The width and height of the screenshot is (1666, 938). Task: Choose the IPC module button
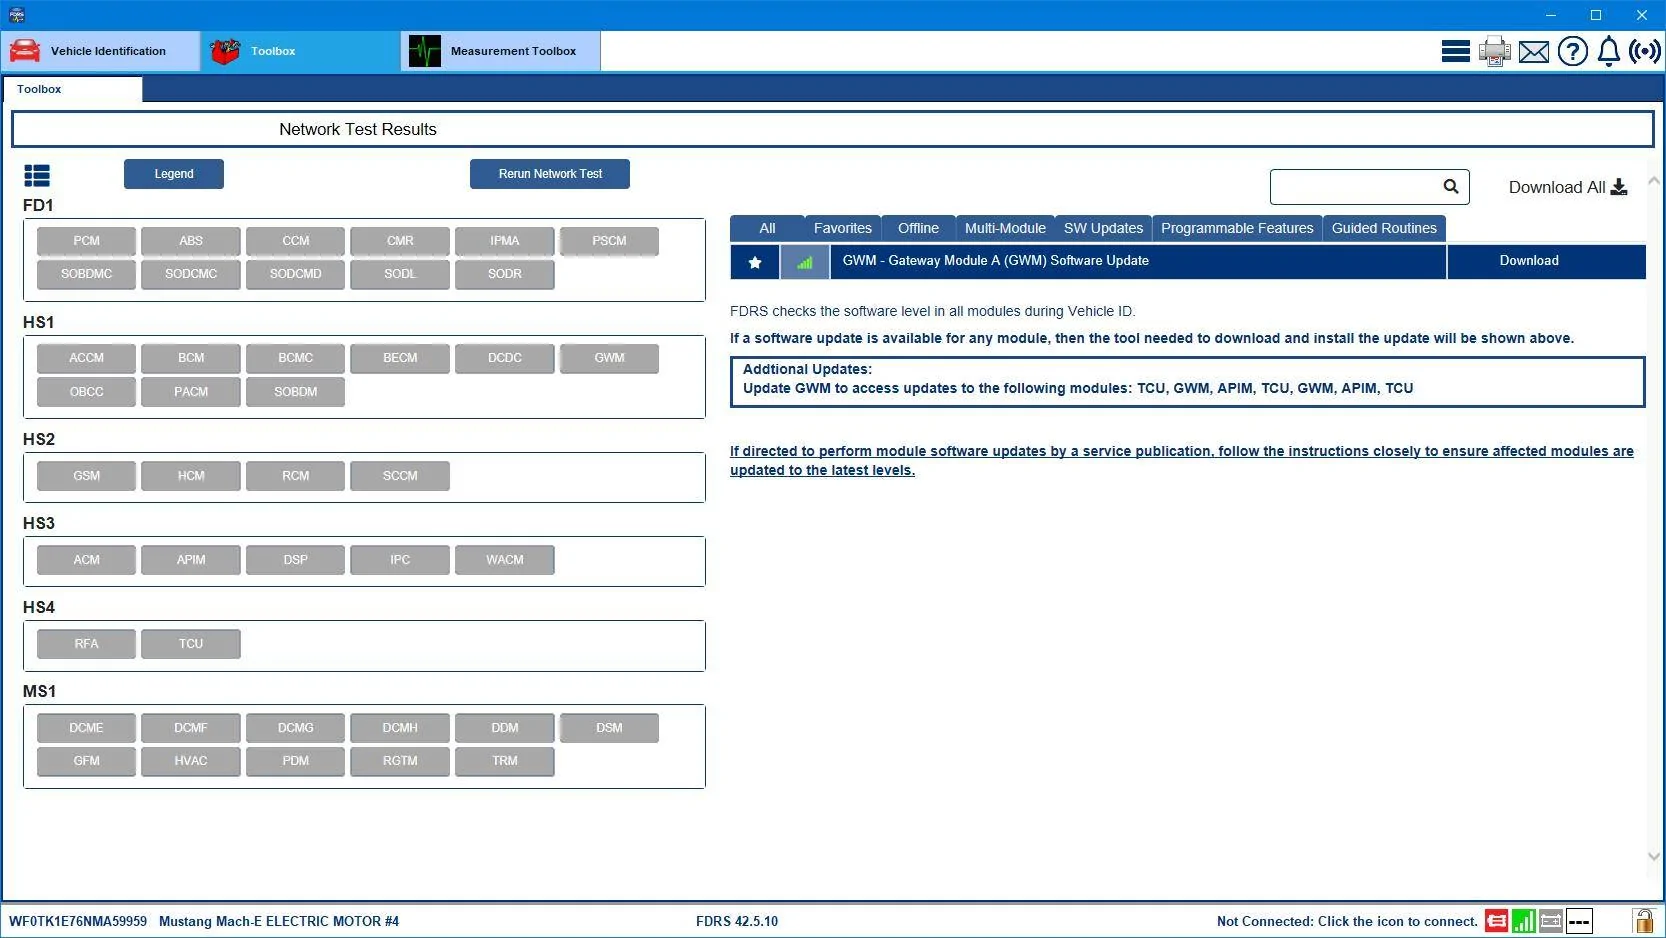[400, 560]
